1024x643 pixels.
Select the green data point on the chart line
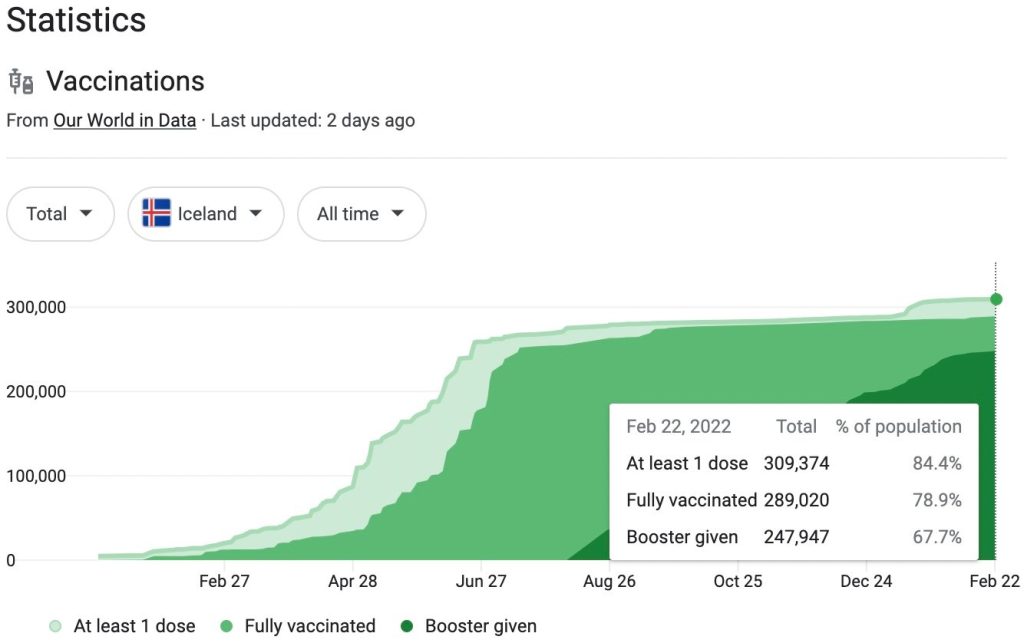(x=996, y=299)
